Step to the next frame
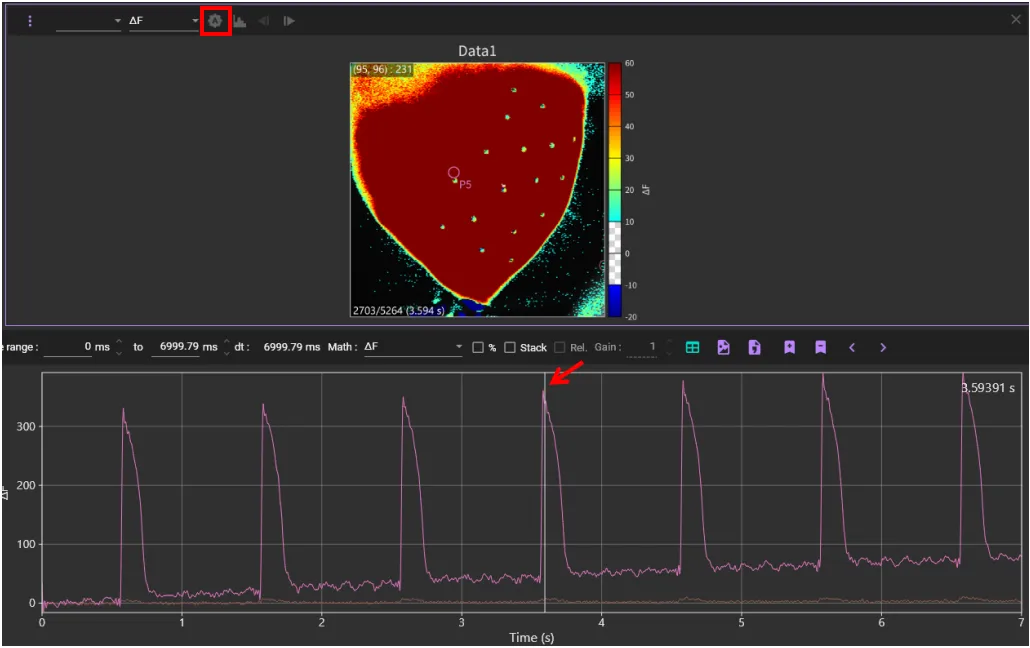 [x=289, y=21]
